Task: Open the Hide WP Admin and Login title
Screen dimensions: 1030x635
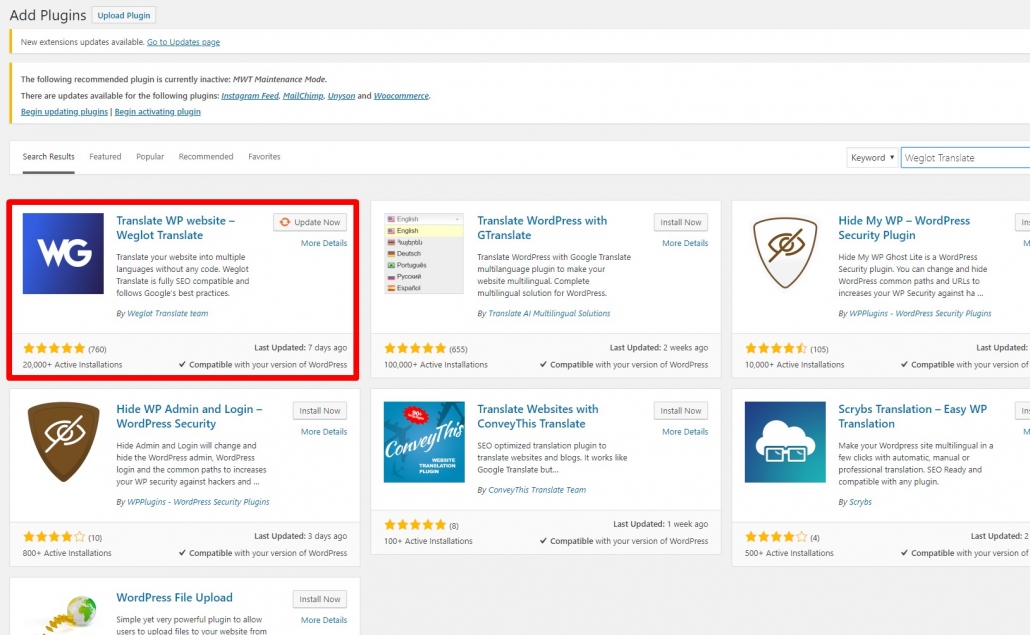Action: click(x=189, y=416)
